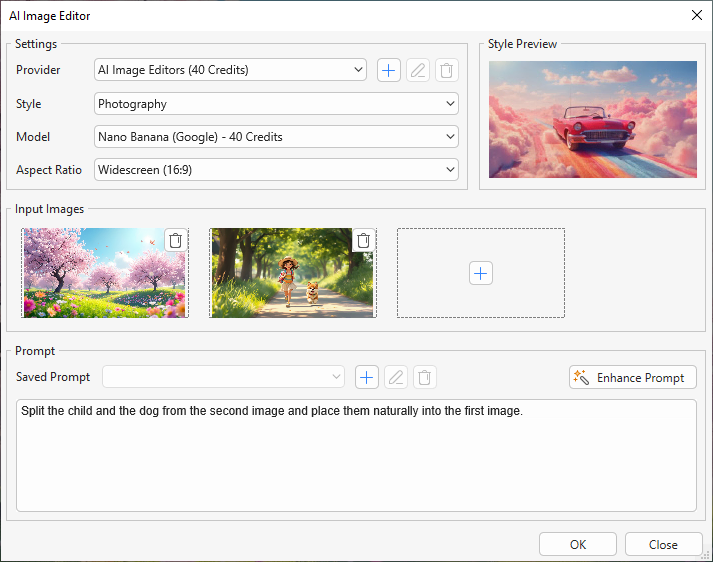Delete the saved prompt with the trash icon
This screenshot has width=713, height=562.
pyautogui.click(x=425, y=377)
